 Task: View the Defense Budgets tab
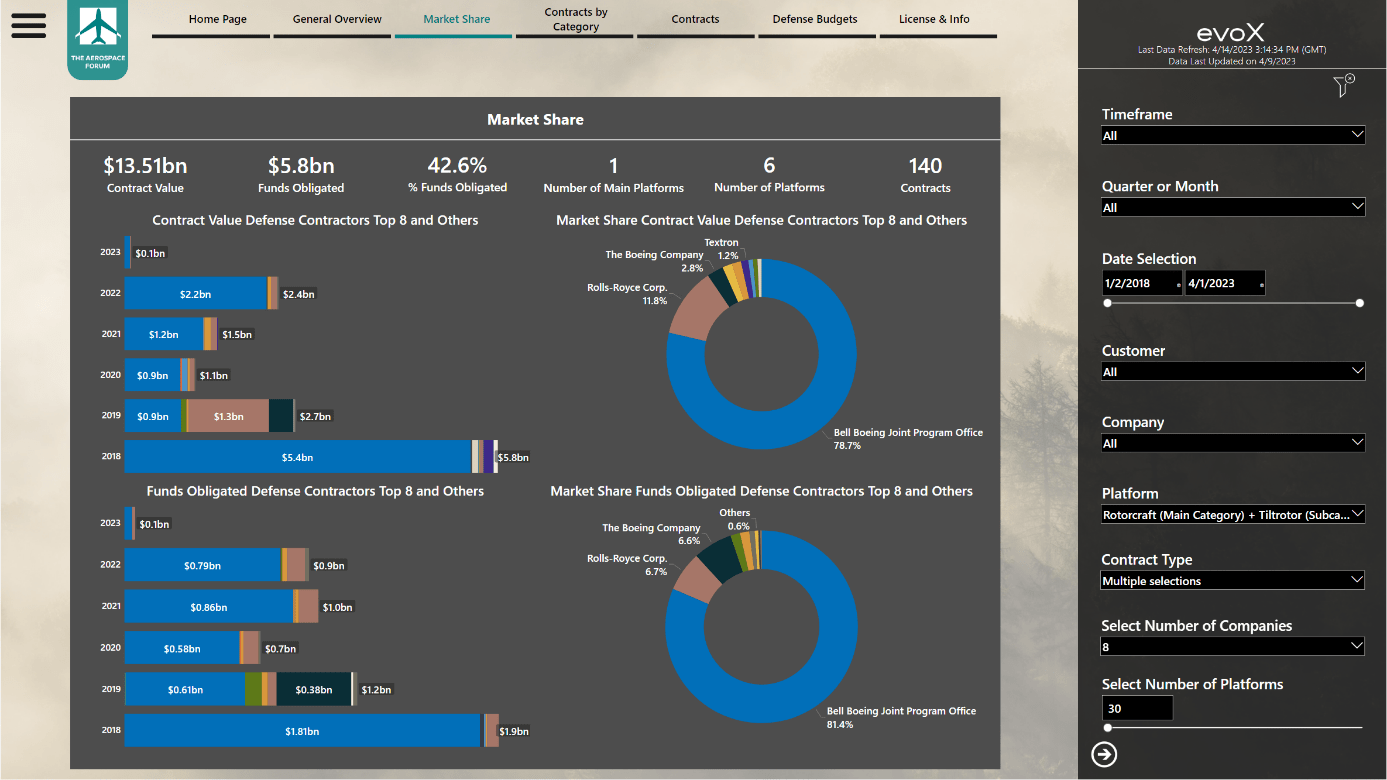815,19
